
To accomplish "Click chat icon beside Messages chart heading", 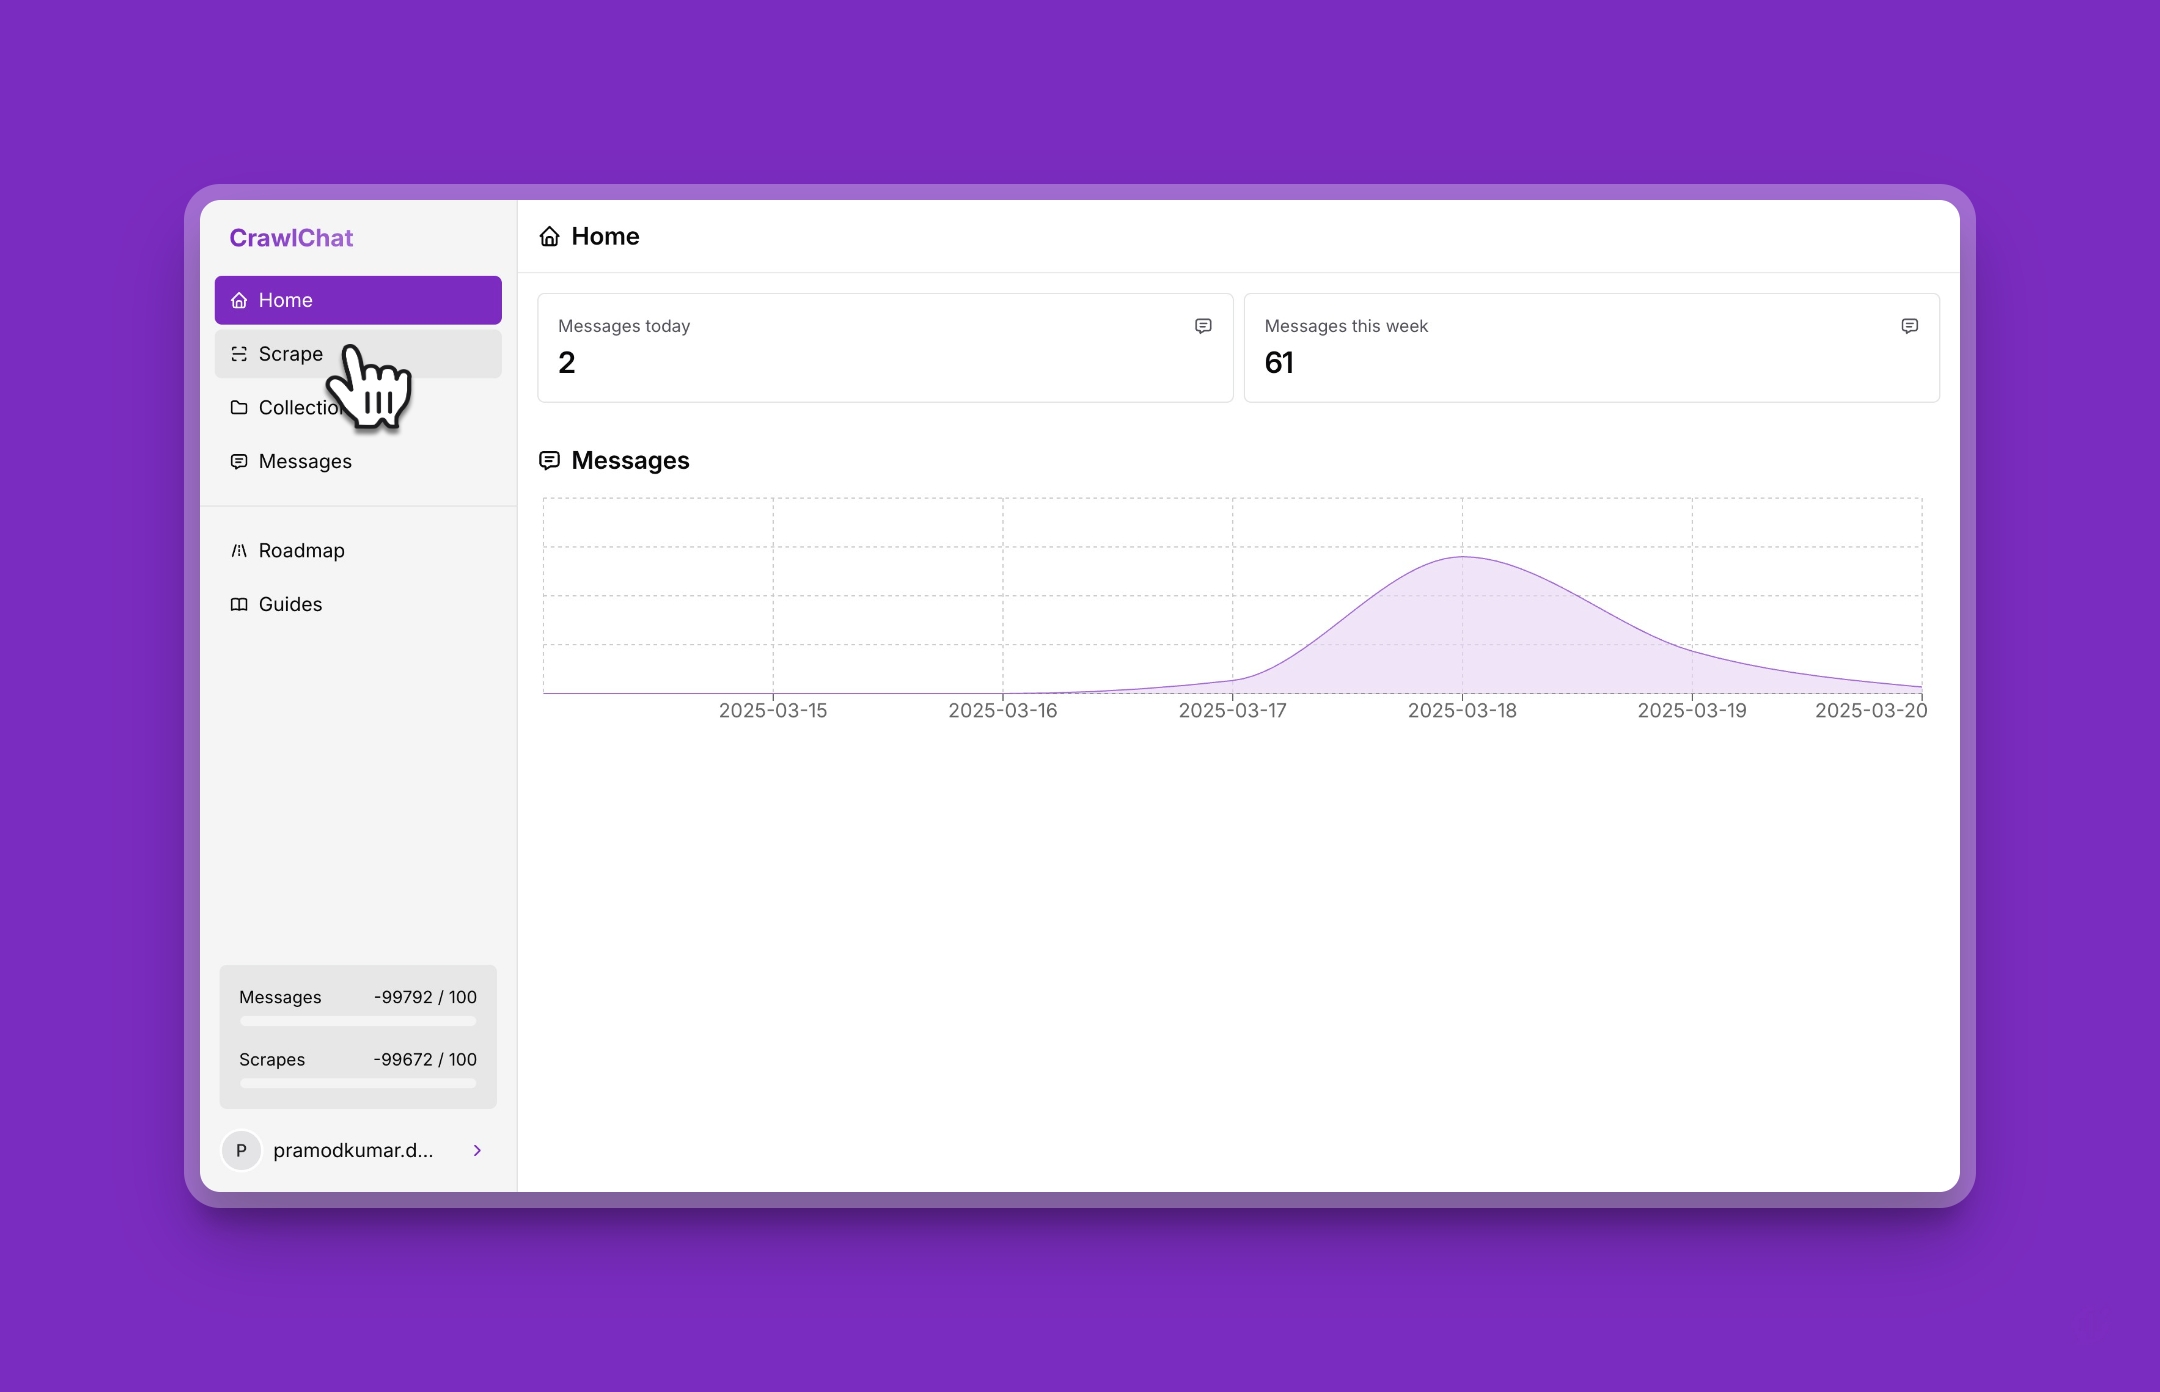I will point(549,461).
